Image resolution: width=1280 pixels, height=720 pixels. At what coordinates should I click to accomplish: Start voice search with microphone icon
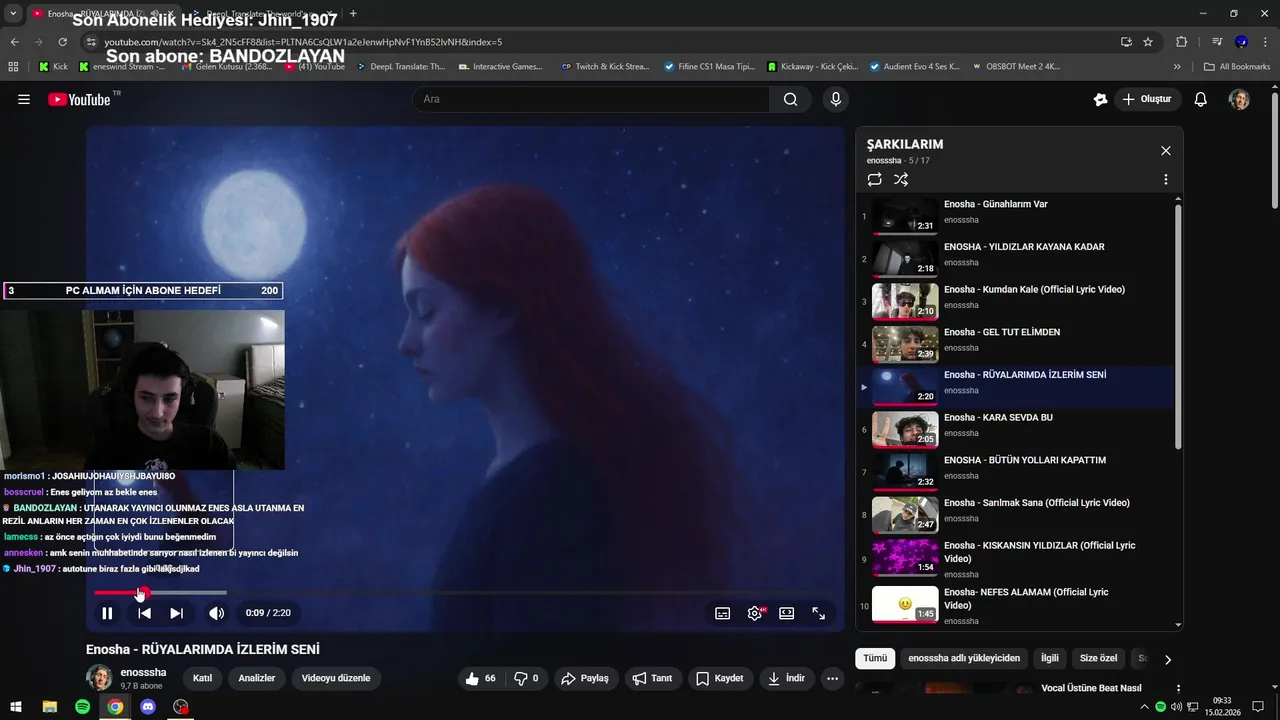(836, 99)
